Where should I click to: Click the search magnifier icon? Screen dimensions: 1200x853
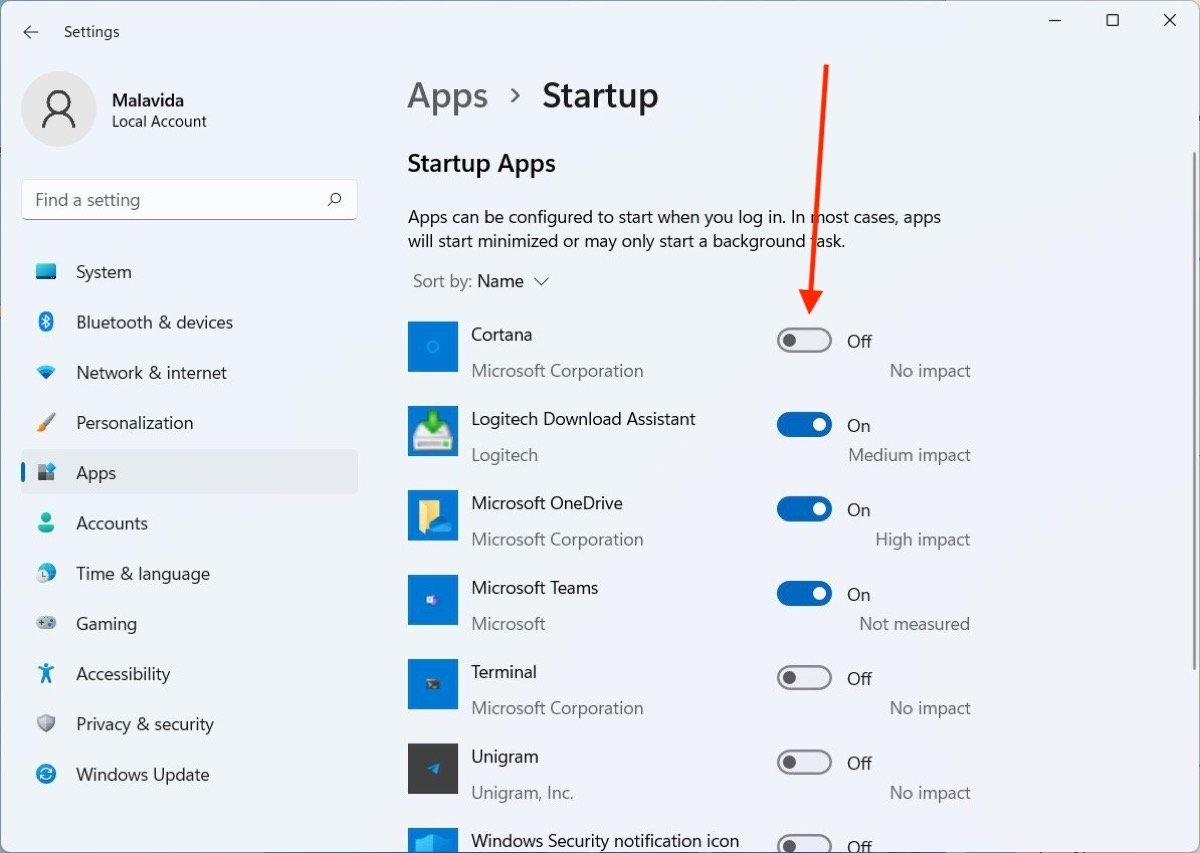[x=334, y=200]
